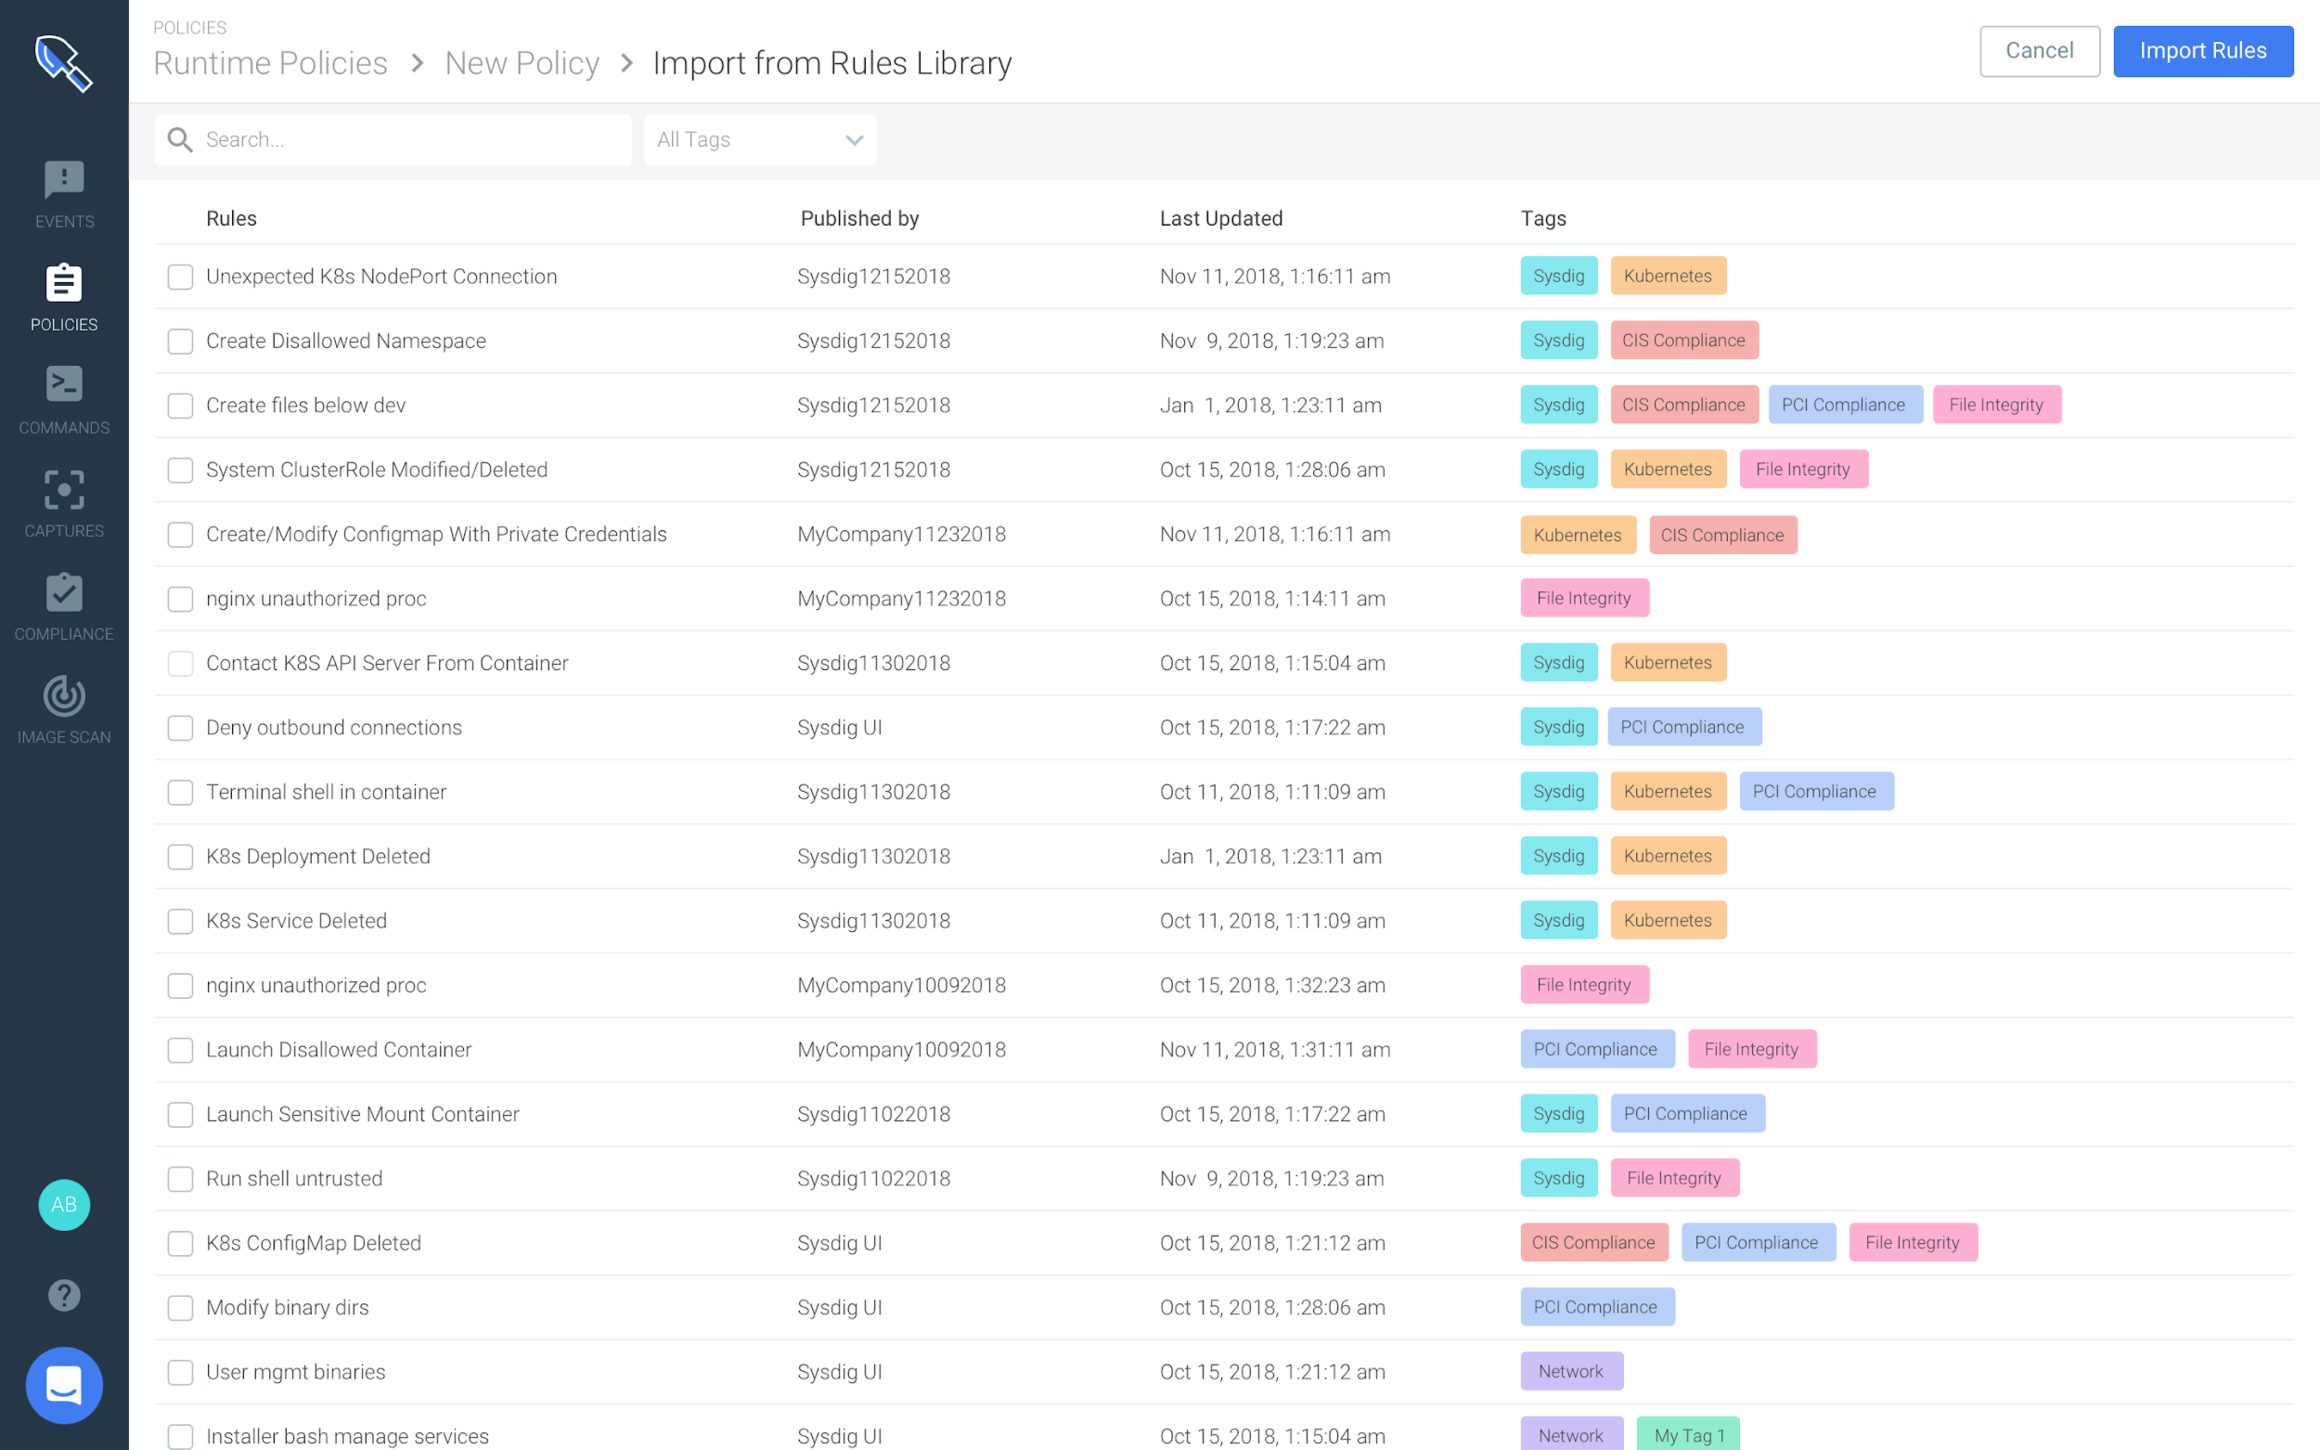The width and height of the screenshot is (2320, 1450).
Task: Click the Import Rules button
Action: pyautogui.click(x=2203, y=51)
